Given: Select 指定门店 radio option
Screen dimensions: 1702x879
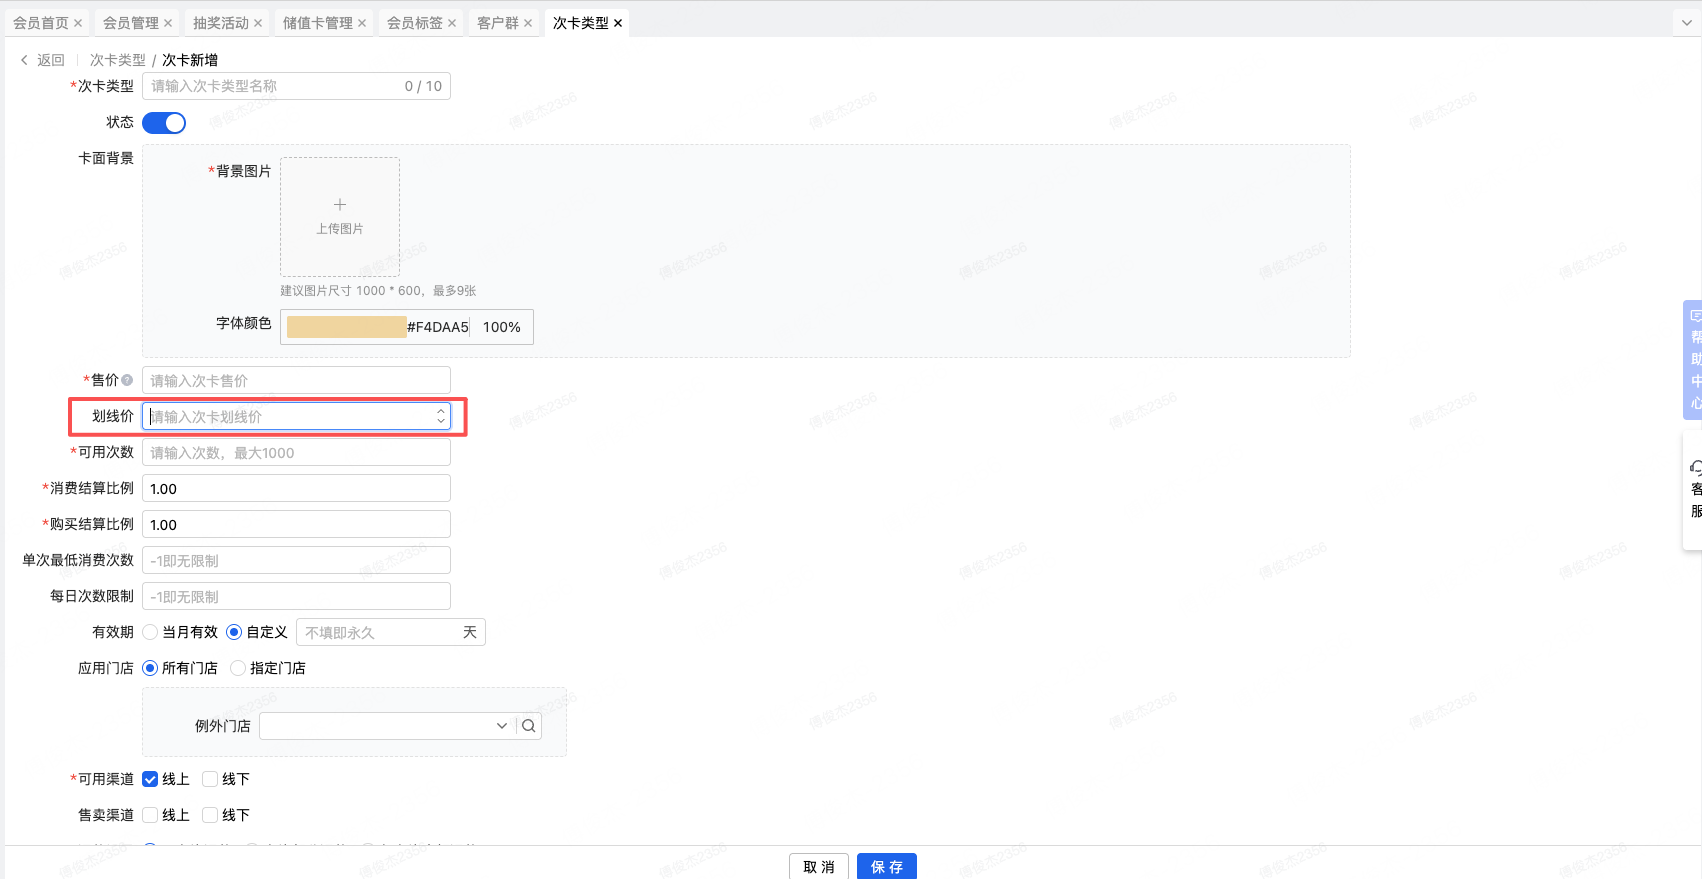Looking at the screenshot, I should pyautogui.click(x=238, y=668).
